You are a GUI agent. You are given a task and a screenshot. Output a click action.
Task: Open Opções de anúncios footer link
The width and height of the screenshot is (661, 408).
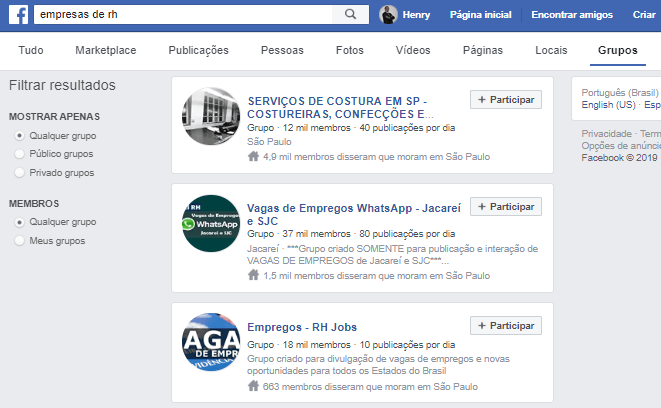pos(621,145)
